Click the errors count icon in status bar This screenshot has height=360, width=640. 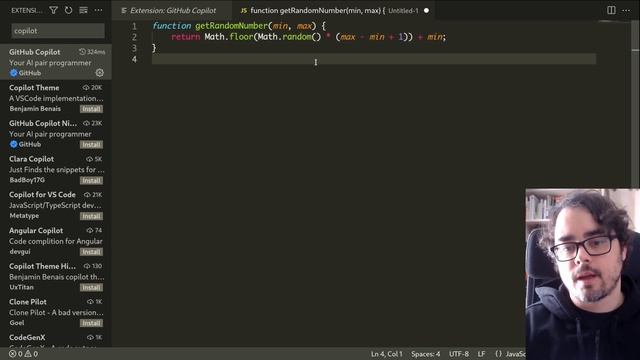tap(13, 354)
